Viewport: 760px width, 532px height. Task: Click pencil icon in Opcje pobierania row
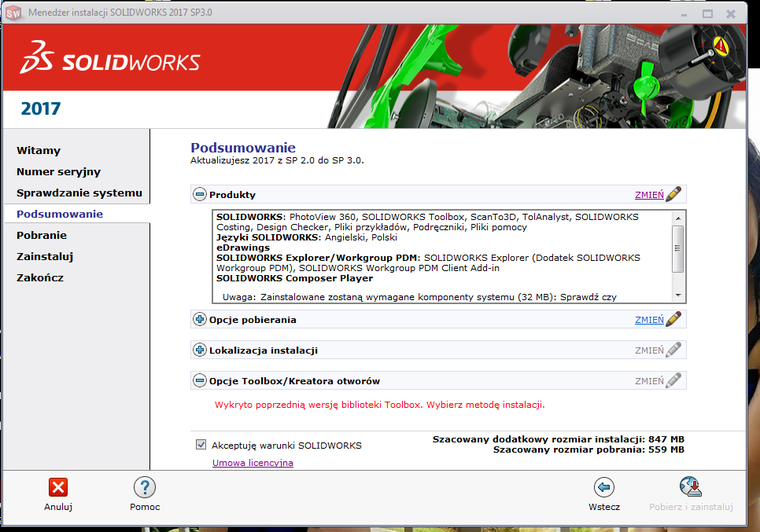(x=674, y=319)
